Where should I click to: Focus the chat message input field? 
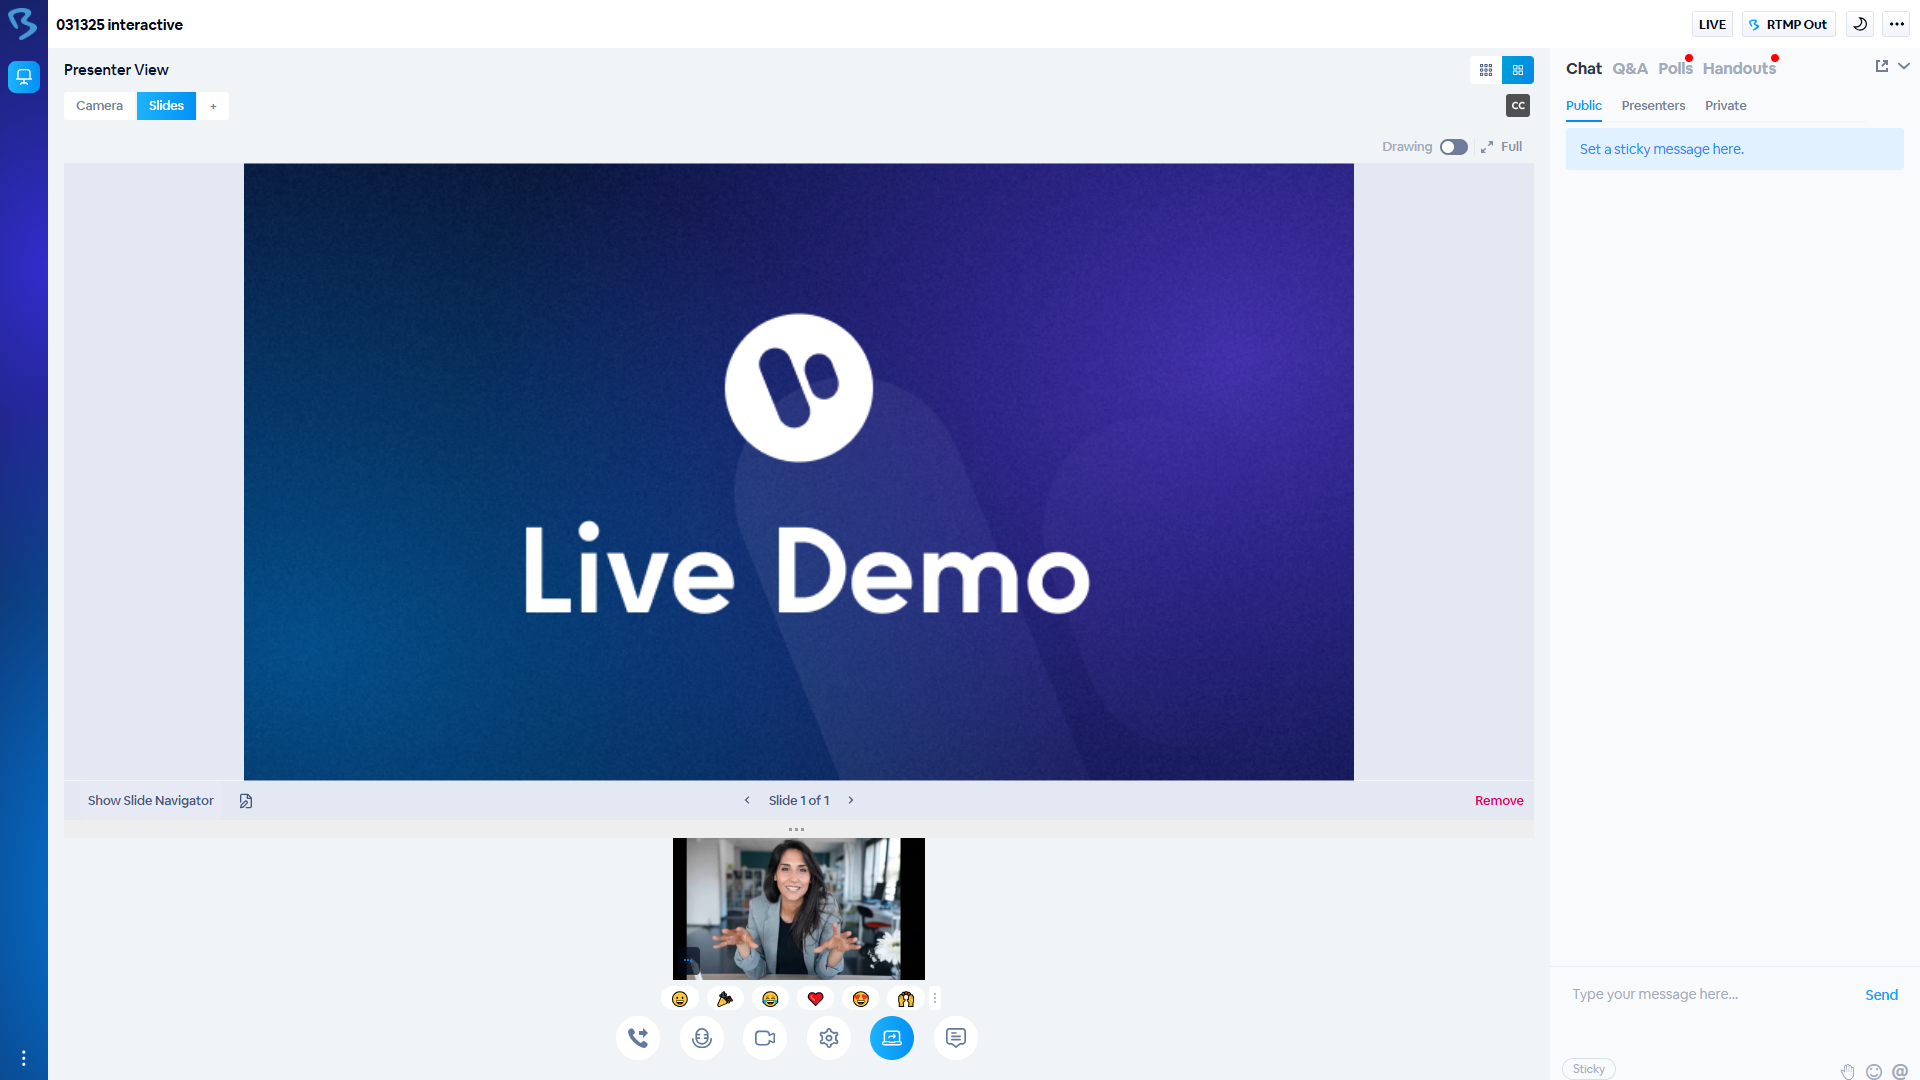point(1706,995)
